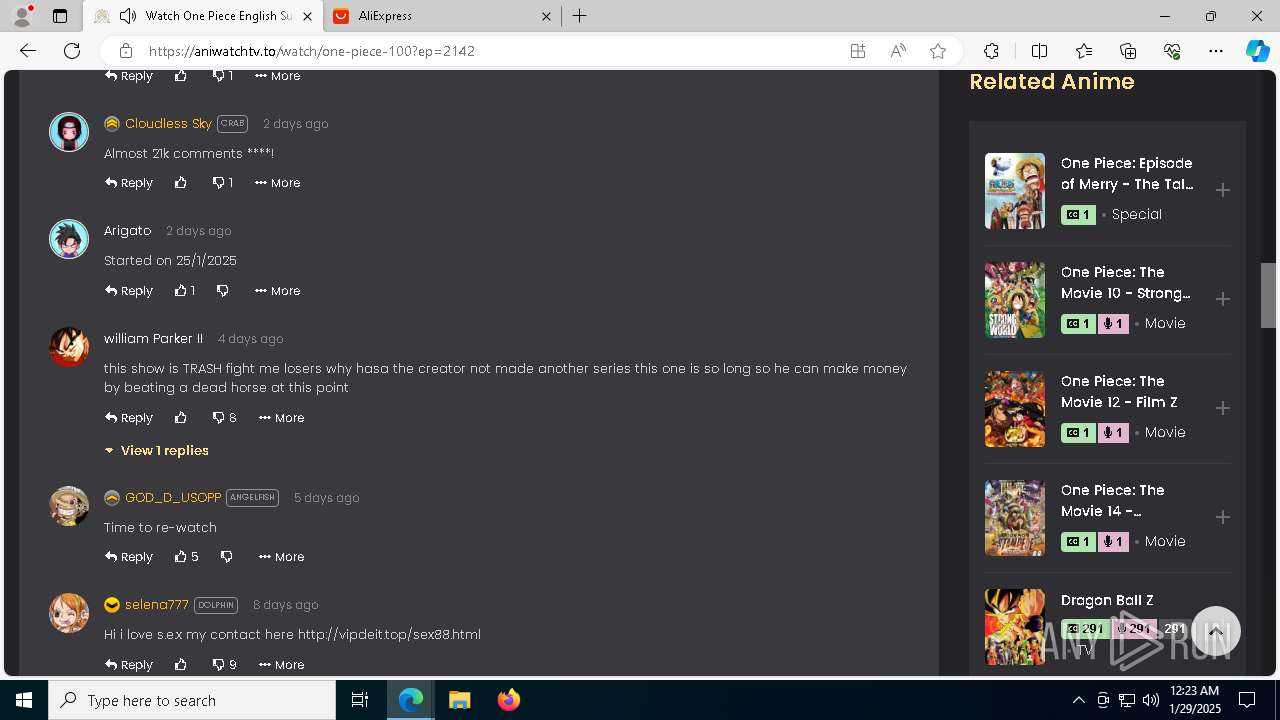The height and width of the screenshot is (720, 1280).
Task: Open More options on selena777's comment
Action: 281,665
